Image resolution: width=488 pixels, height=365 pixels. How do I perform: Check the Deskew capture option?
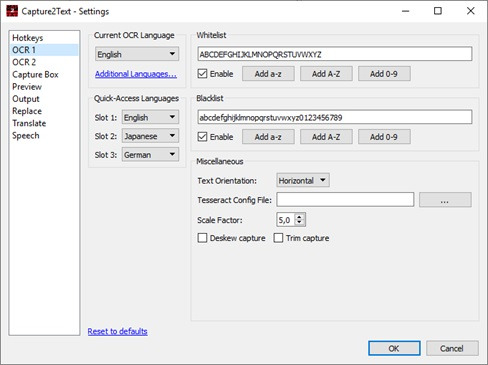point(202,238)
